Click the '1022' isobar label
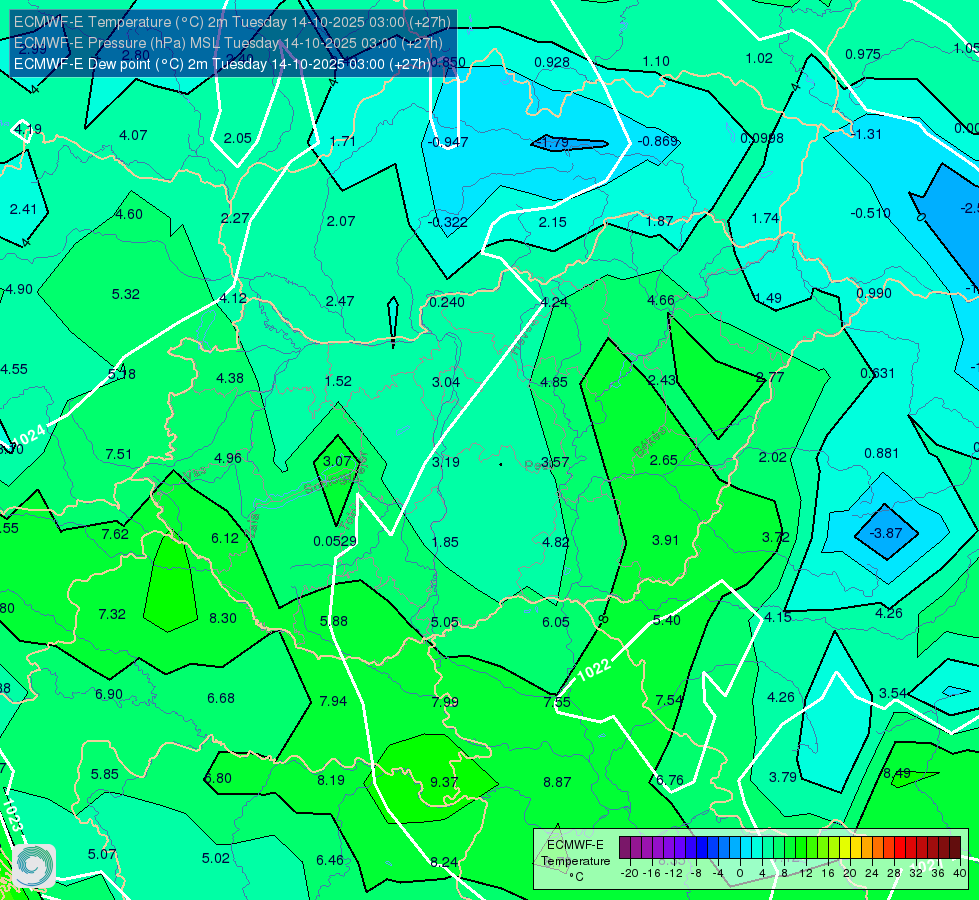This screenshot has width=979, height=900. (594, 670)
